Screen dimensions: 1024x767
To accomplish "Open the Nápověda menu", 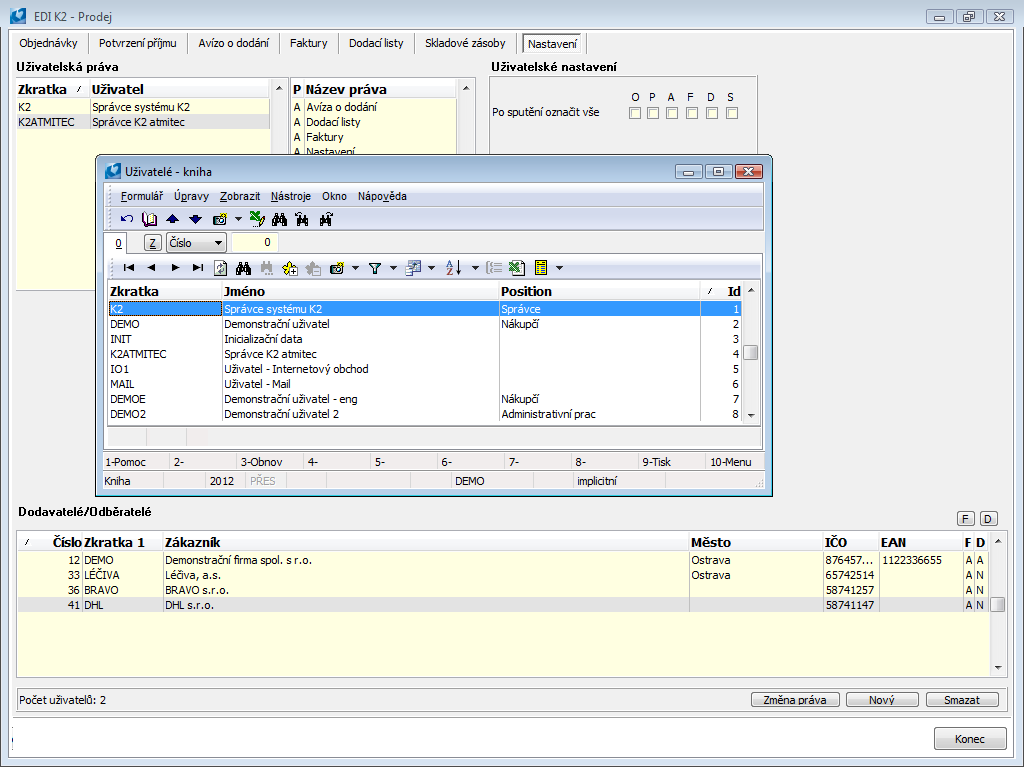I will [x=382, y=196].
